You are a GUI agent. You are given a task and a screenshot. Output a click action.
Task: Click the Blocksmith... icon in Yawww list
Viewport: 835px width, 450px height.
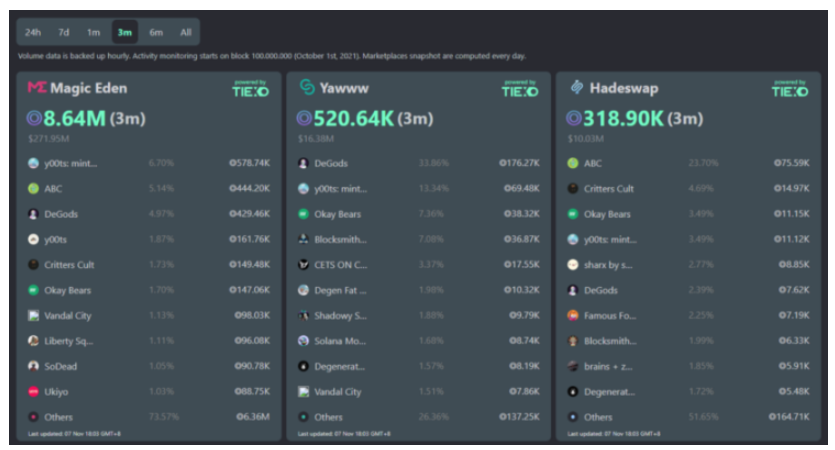pos(304,239)
